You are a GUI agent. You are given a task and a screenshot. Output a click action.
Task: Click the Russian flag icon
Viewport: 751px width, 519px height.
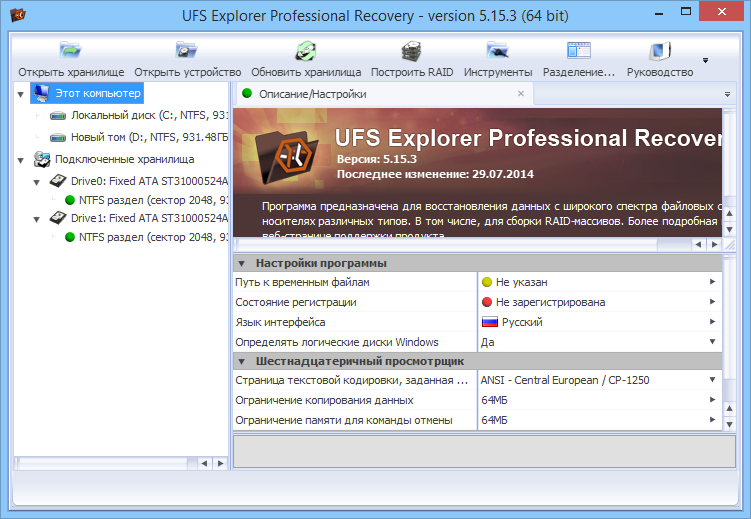pyautogui.click(x=489, y=322)
